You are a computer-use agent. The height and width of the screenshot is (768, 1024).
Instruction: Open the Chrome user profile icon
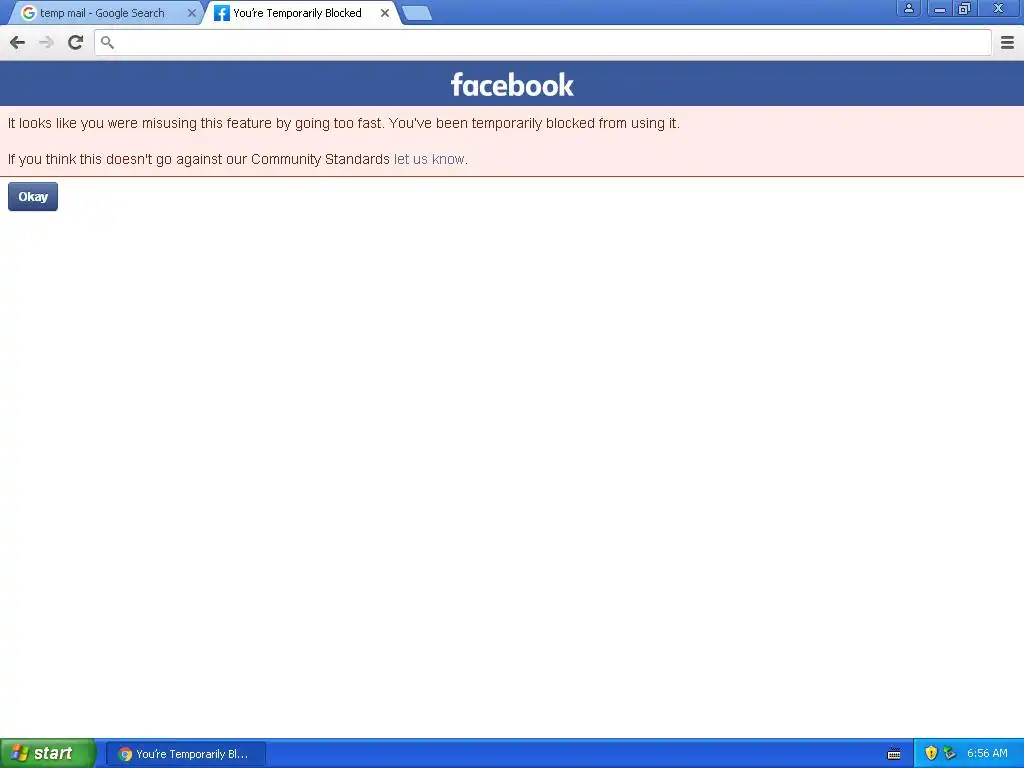[908, 8]
